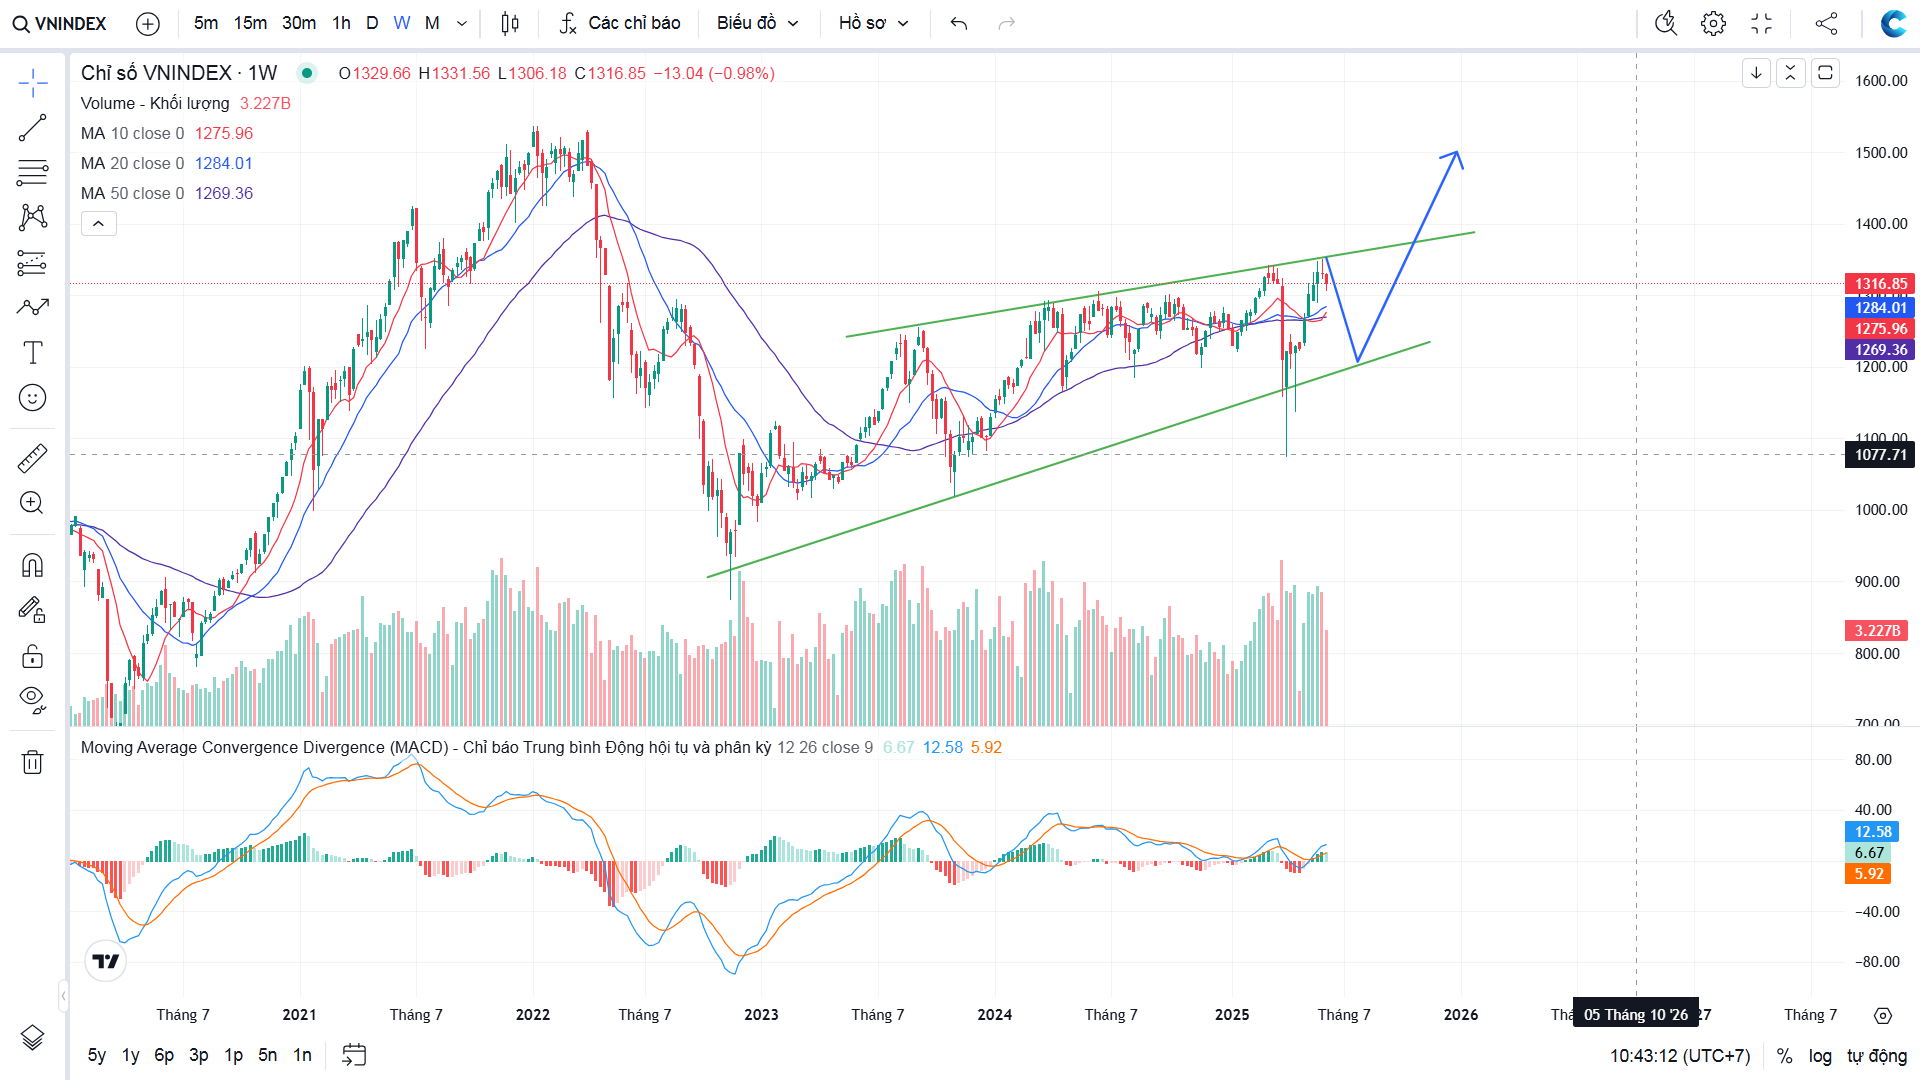This screenshot has height=1080, width=1920.
Task: Collapse the indicator legend chevron
Action: coord(98,224)
